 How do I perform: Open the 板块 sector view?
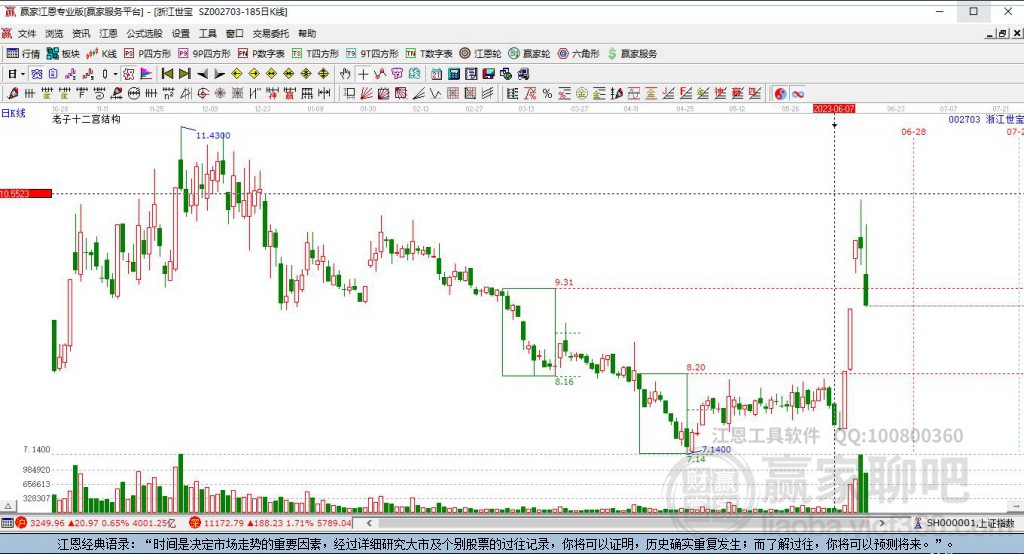63,54
